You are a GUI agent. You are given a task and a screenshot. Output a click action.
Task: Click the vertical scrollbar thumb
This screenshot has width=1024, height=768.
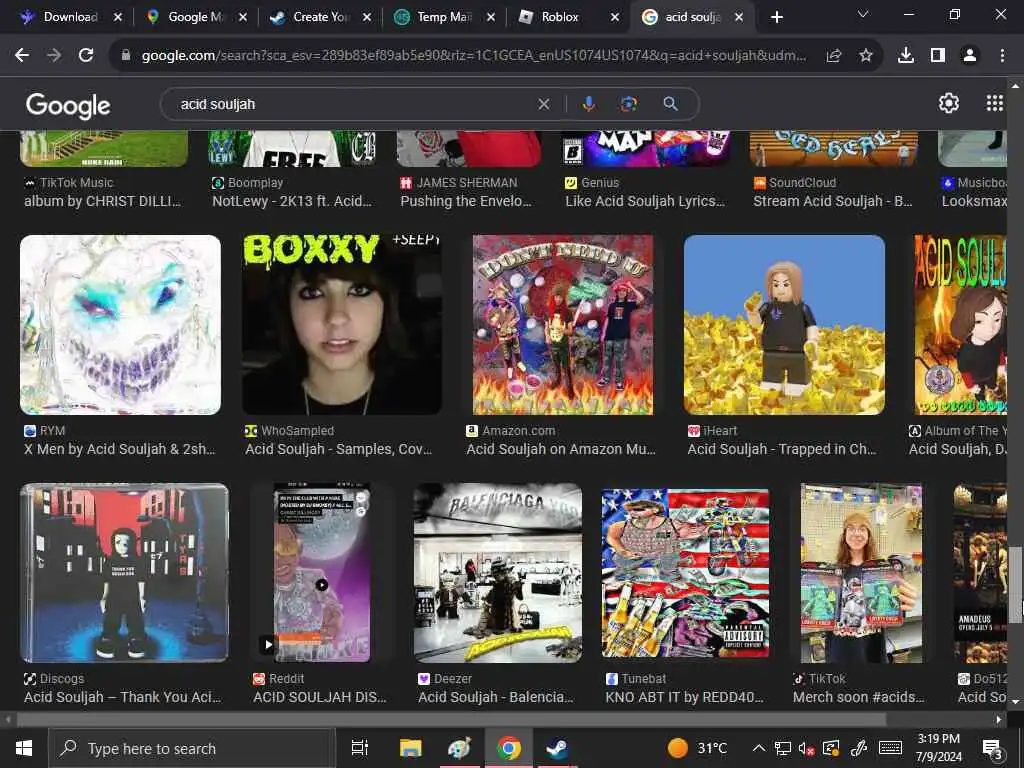click(x=1015, y=584)
